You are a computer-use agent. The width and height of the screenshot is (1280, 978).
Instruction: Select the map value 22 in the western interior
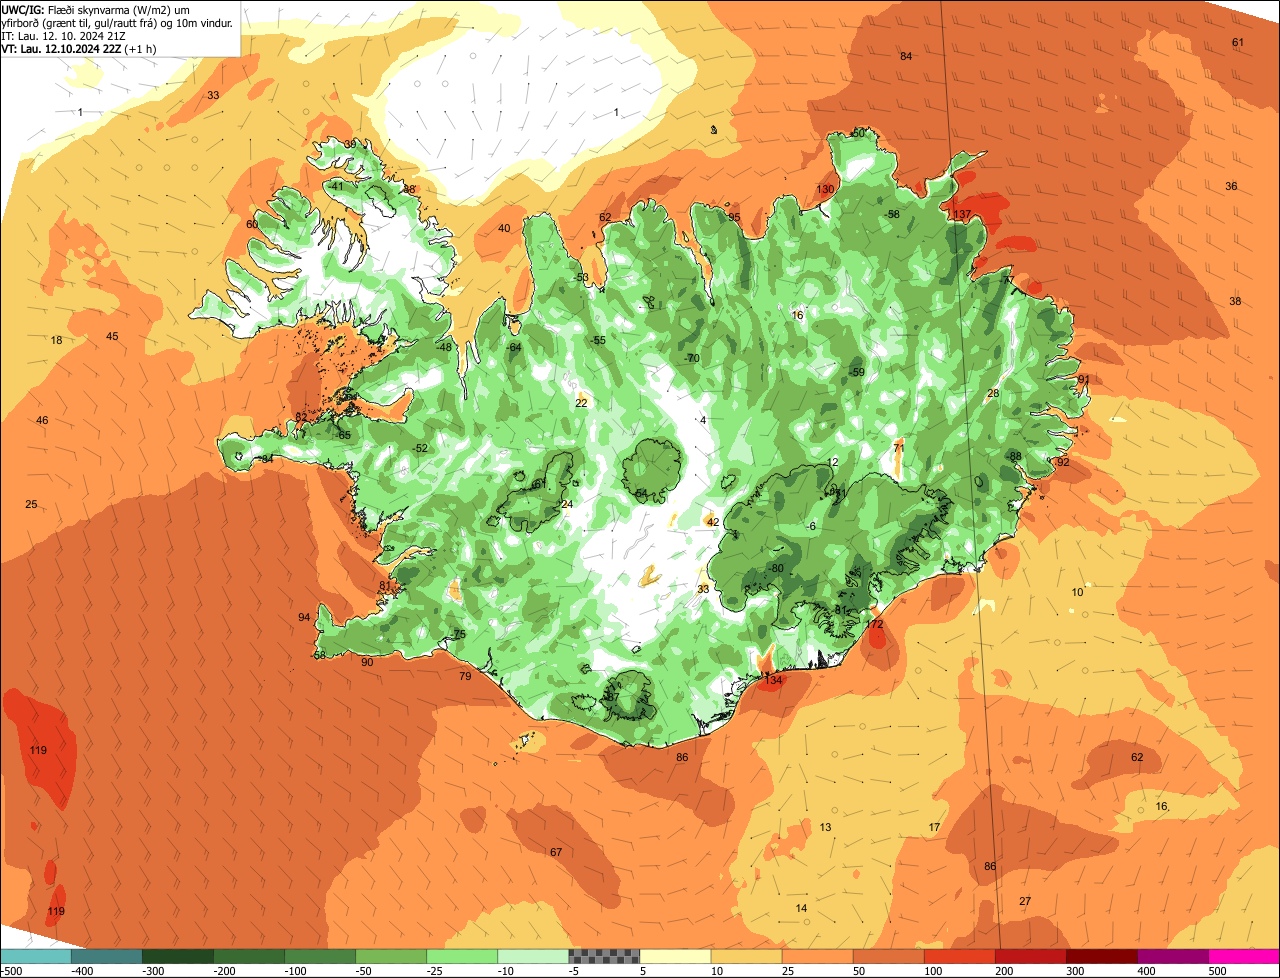point(581,403)
